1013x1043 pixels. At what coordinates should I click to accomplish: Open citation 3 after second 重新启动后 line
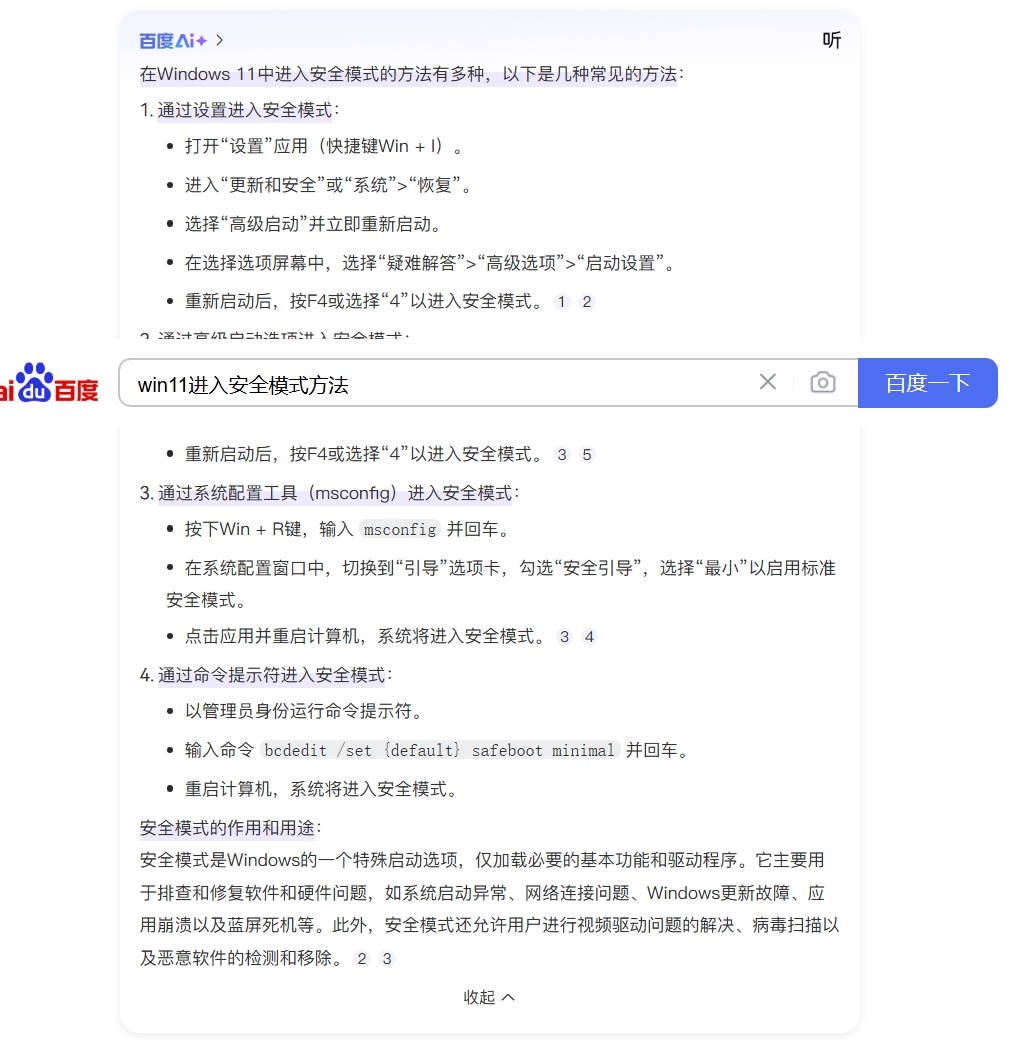(562, 455)
